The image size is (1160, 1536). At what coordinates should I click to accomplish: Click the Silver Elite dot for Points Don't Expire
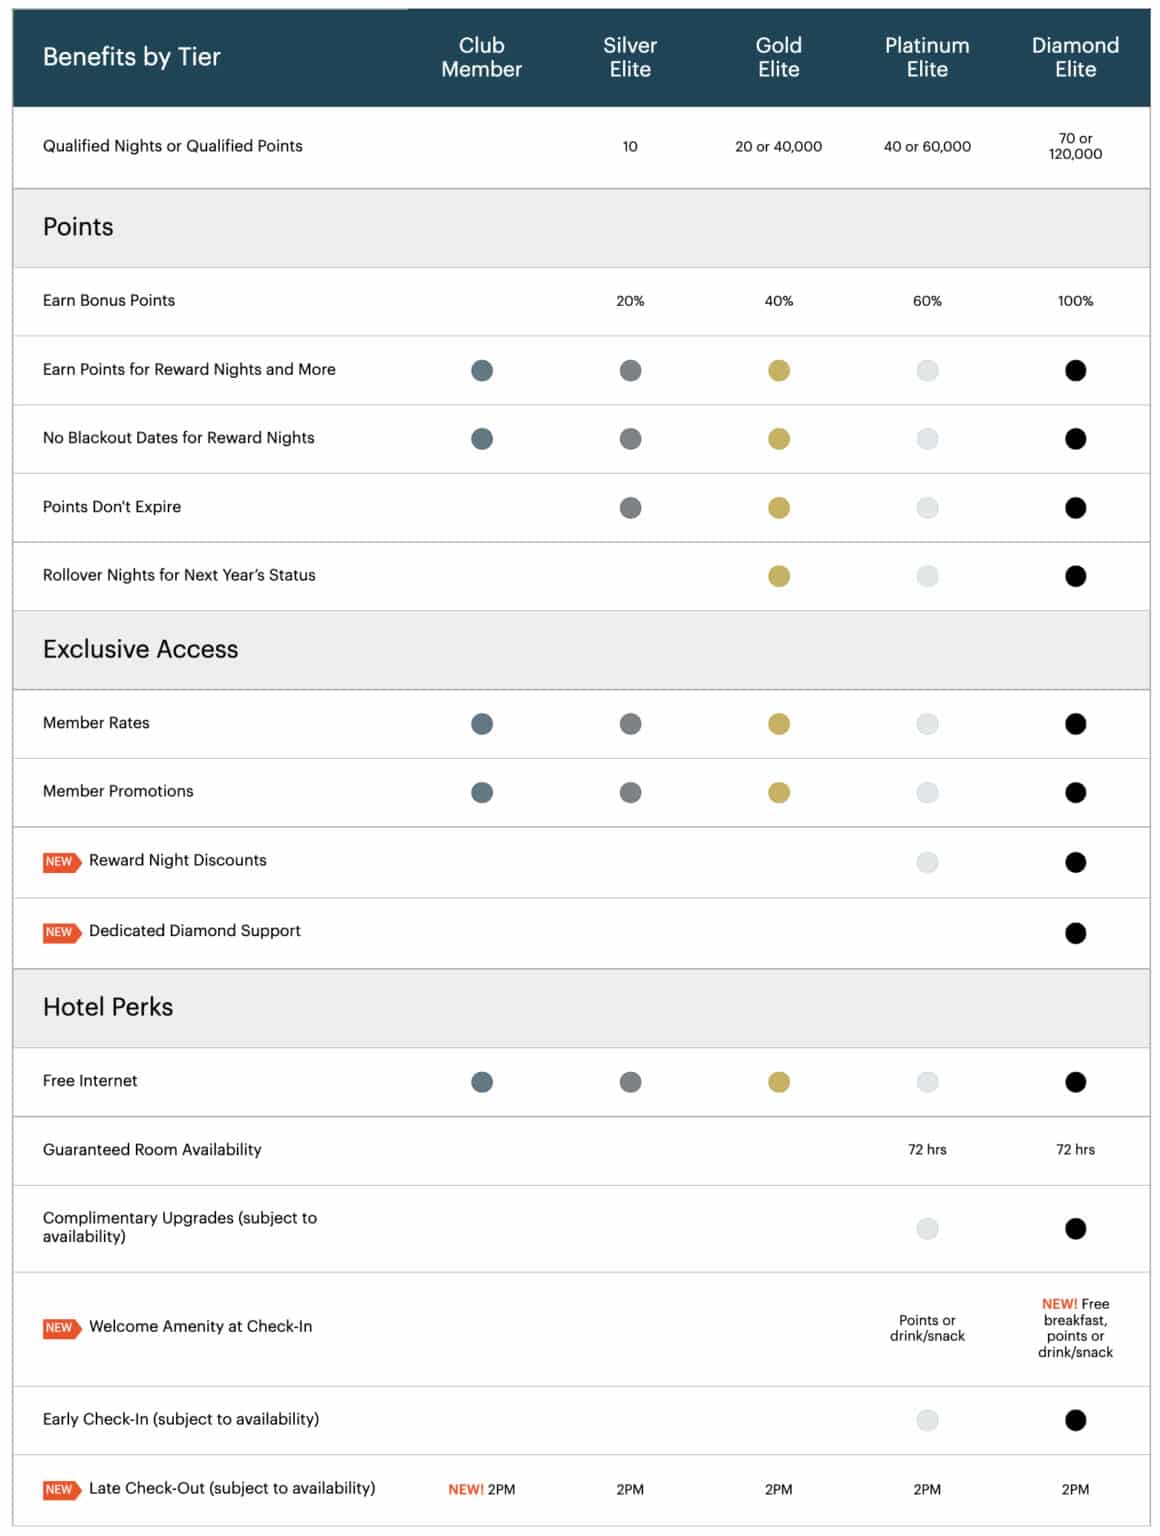(630, 507)
